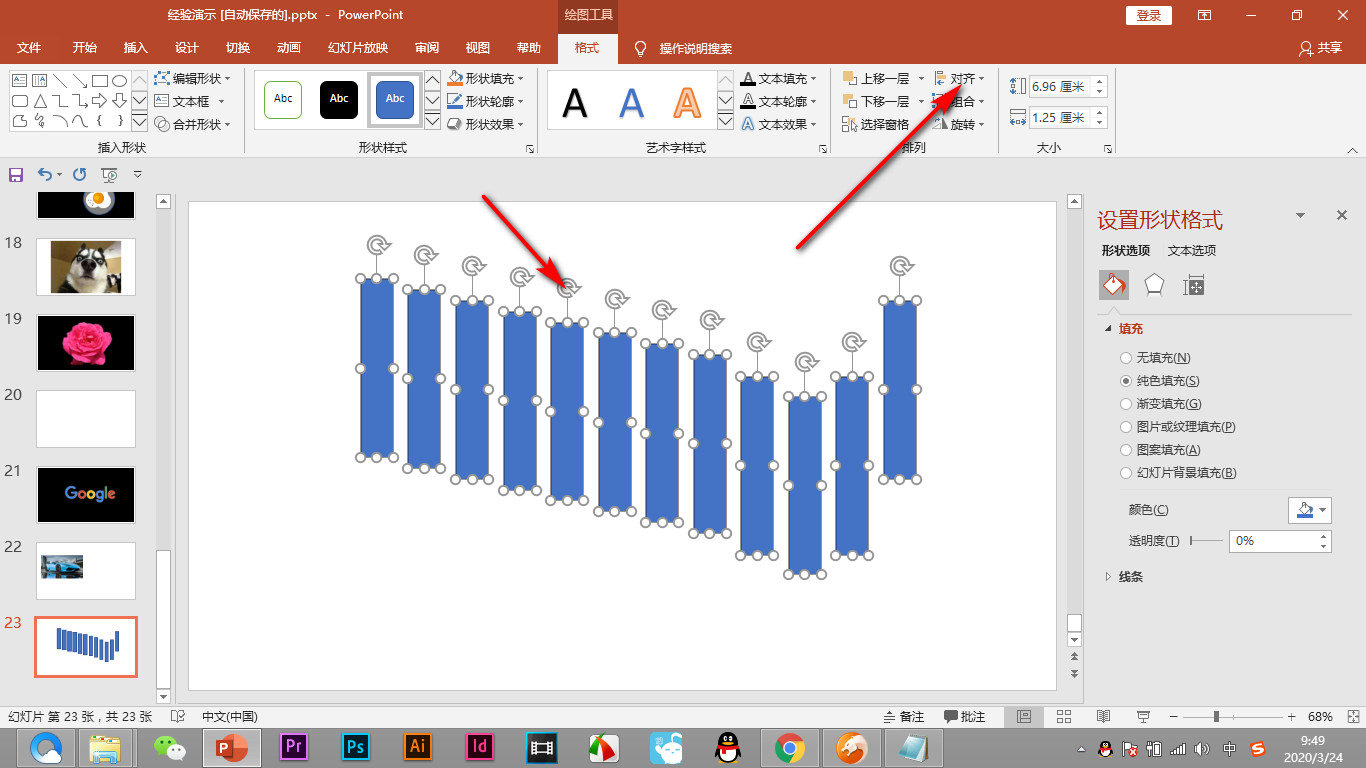
Task: Start slideshow from quick access toolbar icon
Action: coord(110,174)
